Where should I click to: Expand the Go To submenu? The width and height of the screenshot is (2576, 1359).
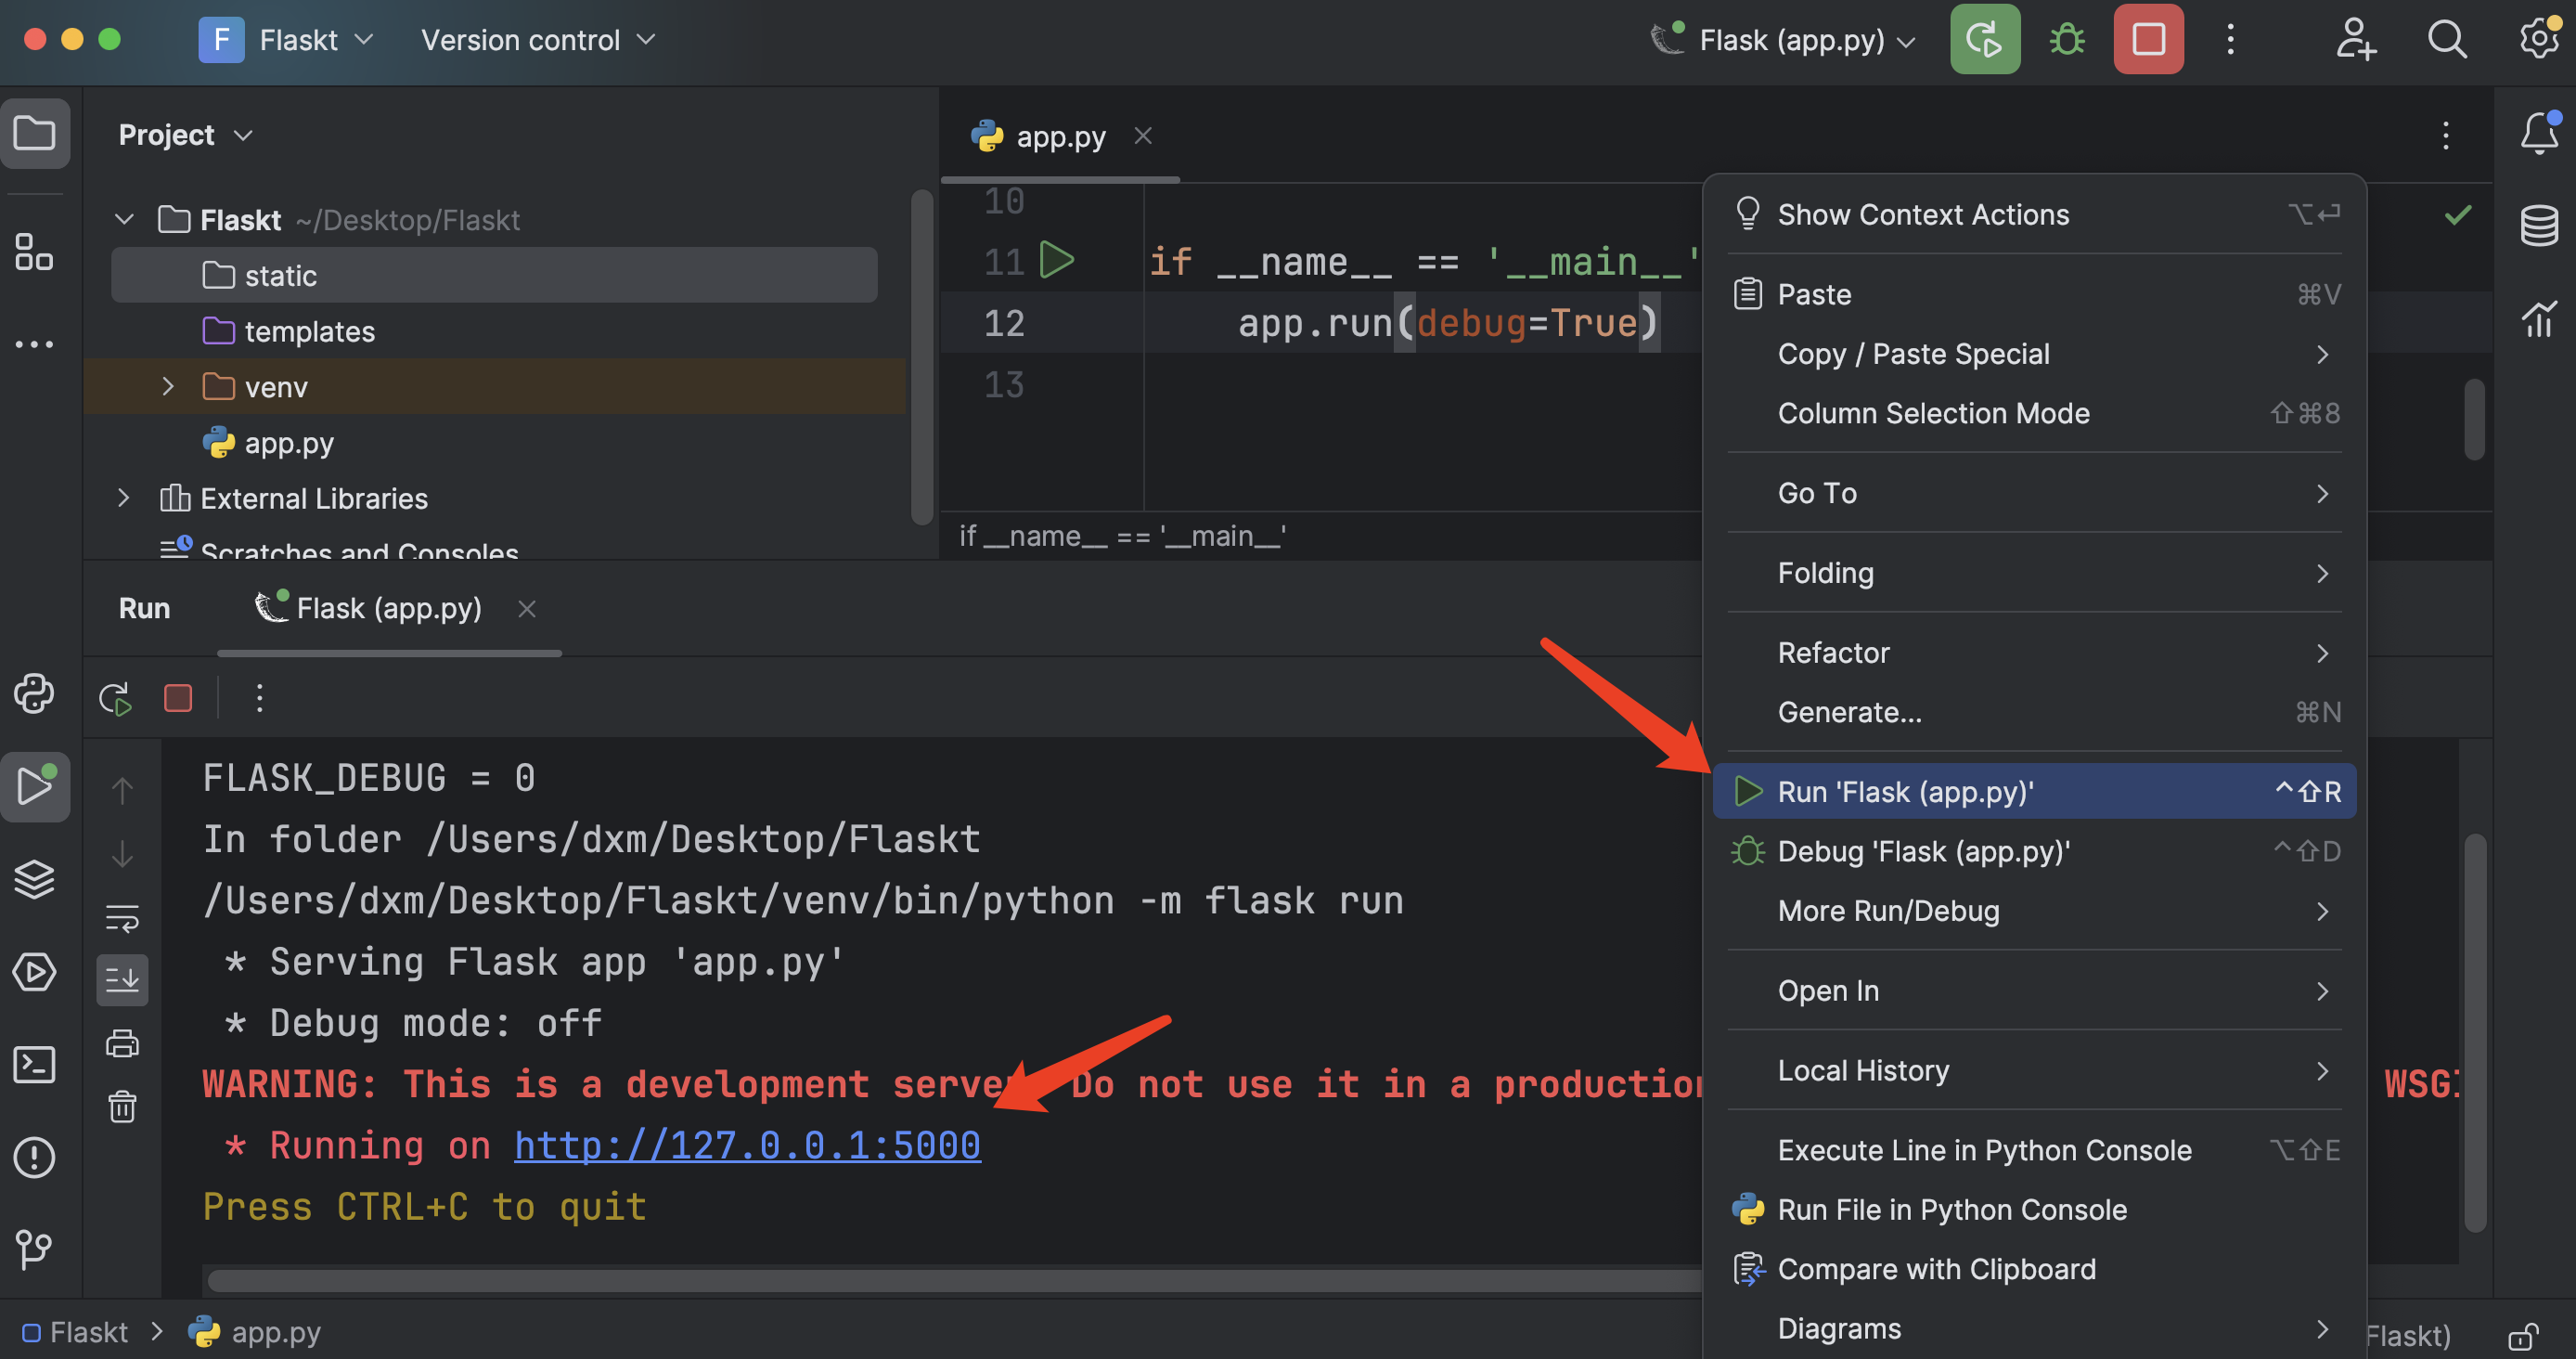tap(2034, 493)
